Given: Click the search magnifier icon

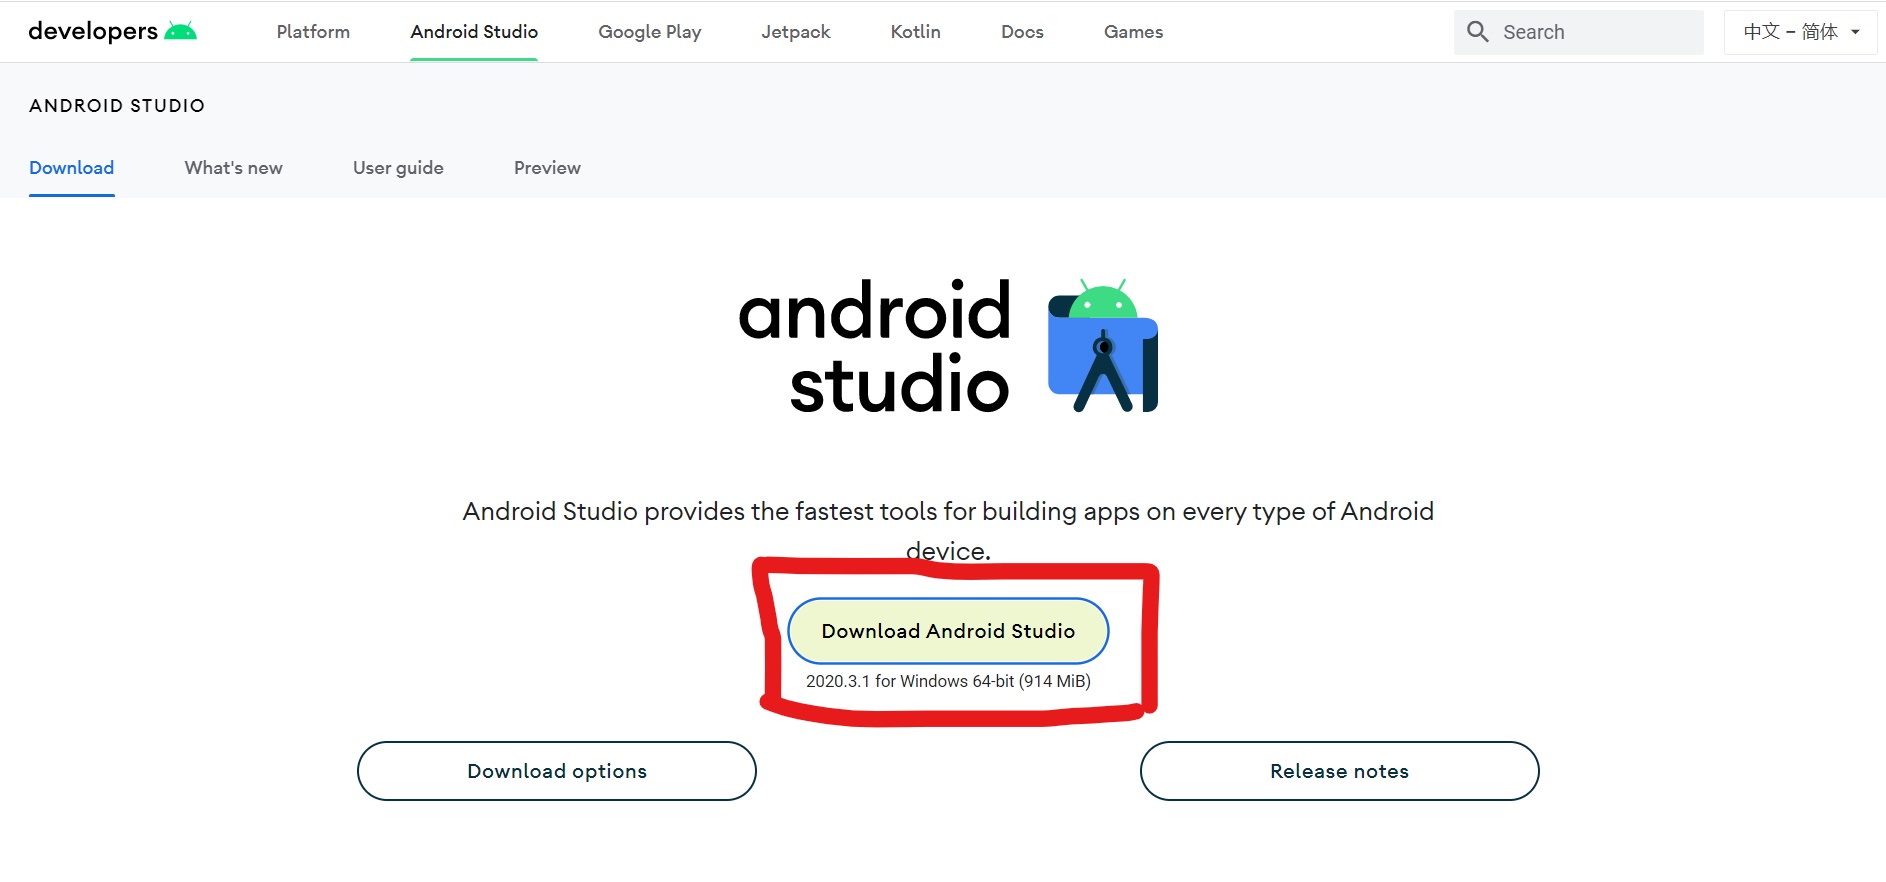Looking at the screenshot, I should (x=1478, y=32).
